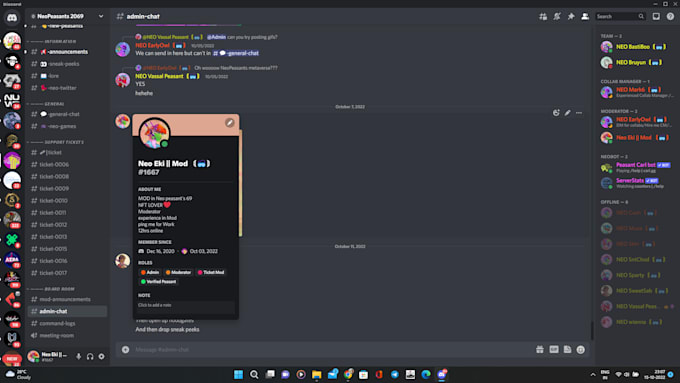Viewport: 680px width, 383px height.
Task: Open the GIF picker
Action: pos(554,350)
